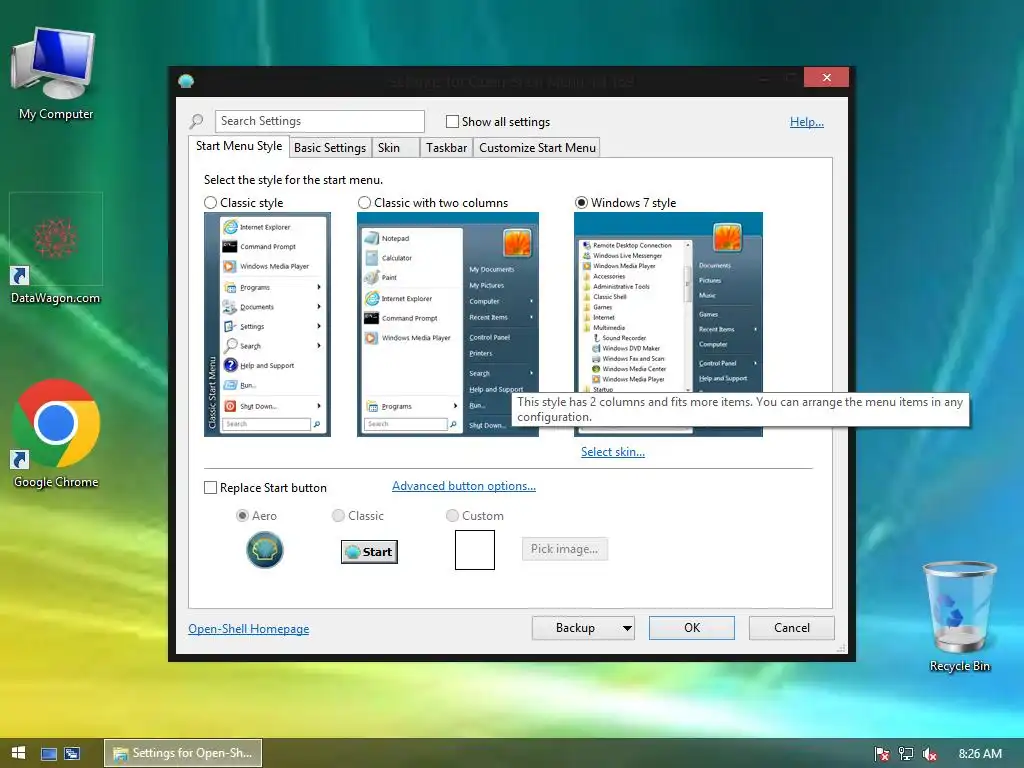Screen dimensions: 1024x768
Task: Click the search magnifier icon
Action: coord(197,121)
